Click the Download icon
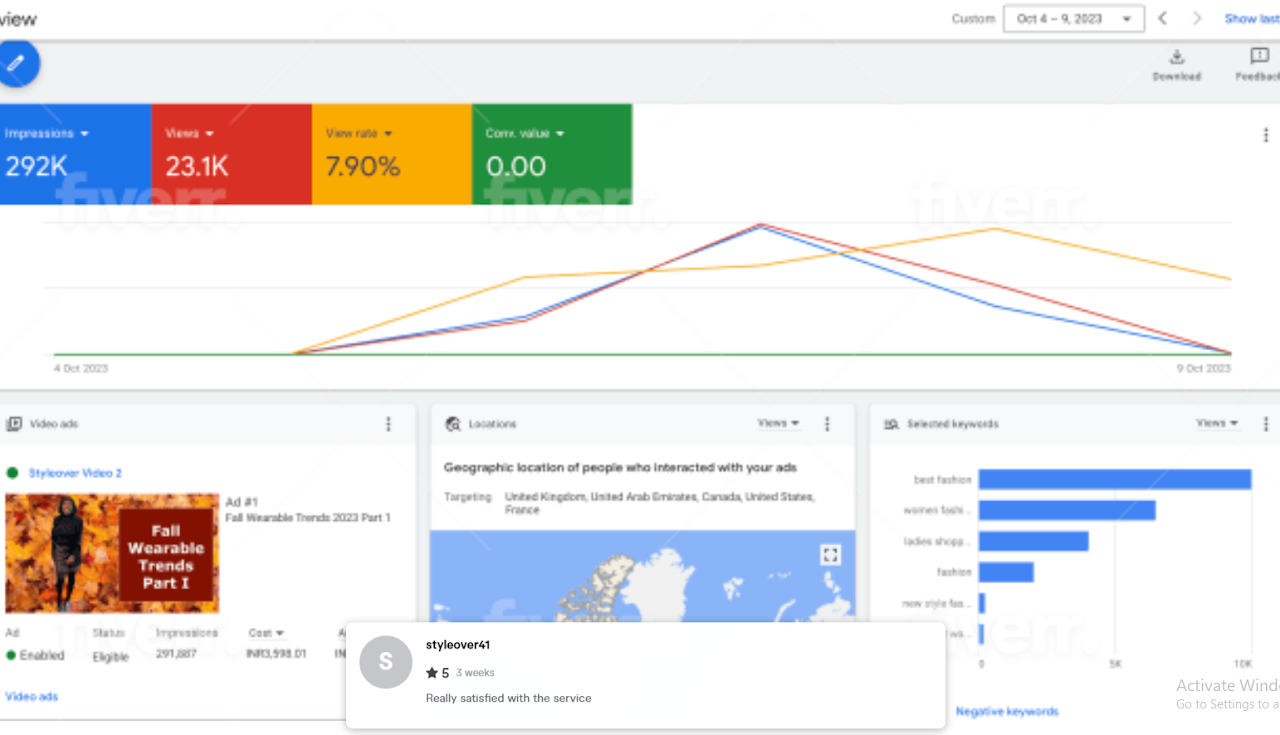The height and width of the screenshot is (735, 1280). tap(1176, 58)
